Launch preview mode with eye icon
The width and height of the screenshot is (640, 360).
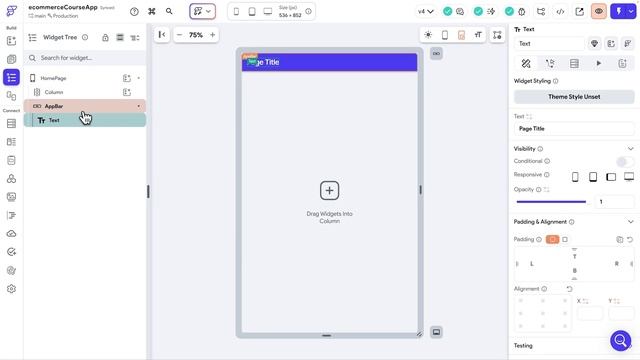[599, 11]
